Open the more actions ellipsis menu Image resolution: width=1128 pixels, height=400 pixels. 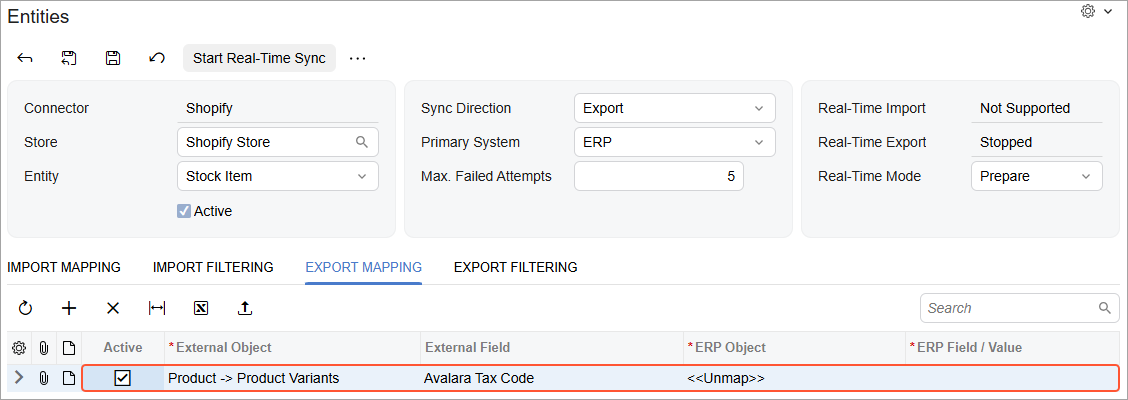(x=358, y=58)
